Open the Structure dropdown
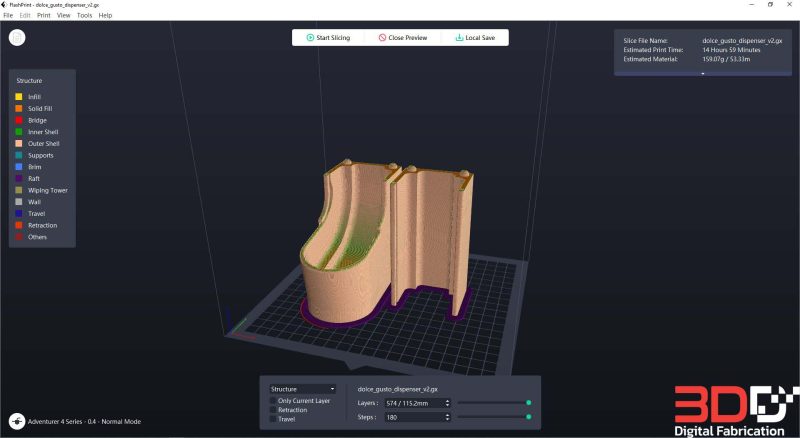800x438 pixels. tap(303, 389)
